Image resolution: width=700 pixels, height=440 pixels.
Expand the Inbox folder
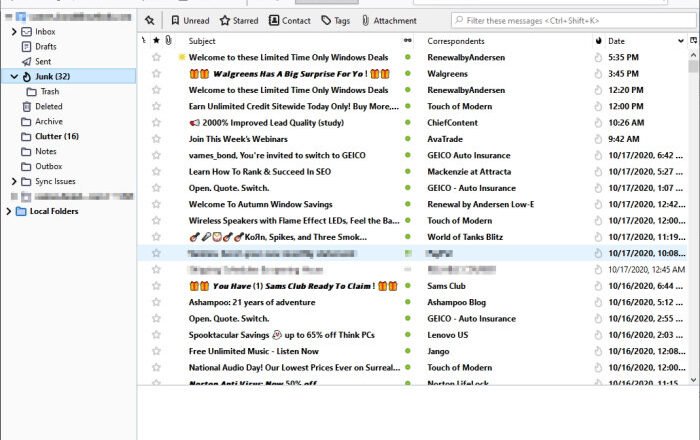coord(14,32)
